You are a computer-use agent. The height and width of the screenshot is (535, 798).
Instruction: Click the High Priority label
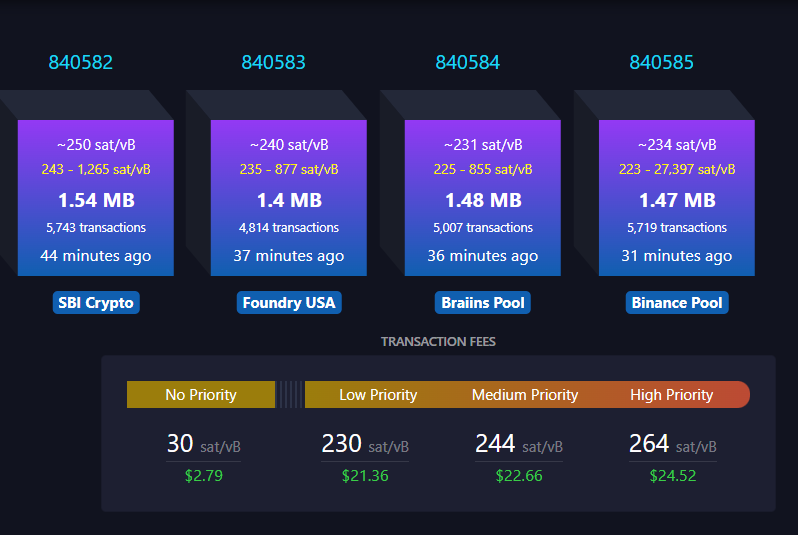tap(671, 395)
